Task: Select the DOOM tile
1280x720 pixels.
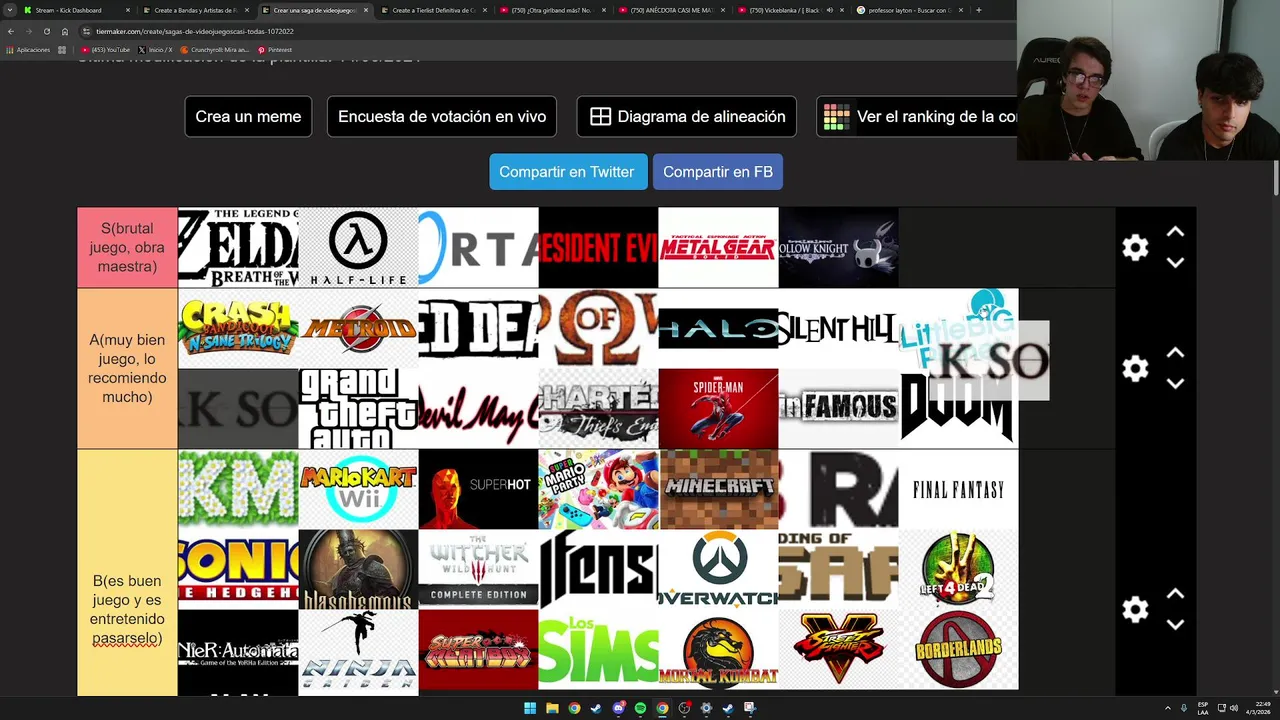Action: click(958, 408)
